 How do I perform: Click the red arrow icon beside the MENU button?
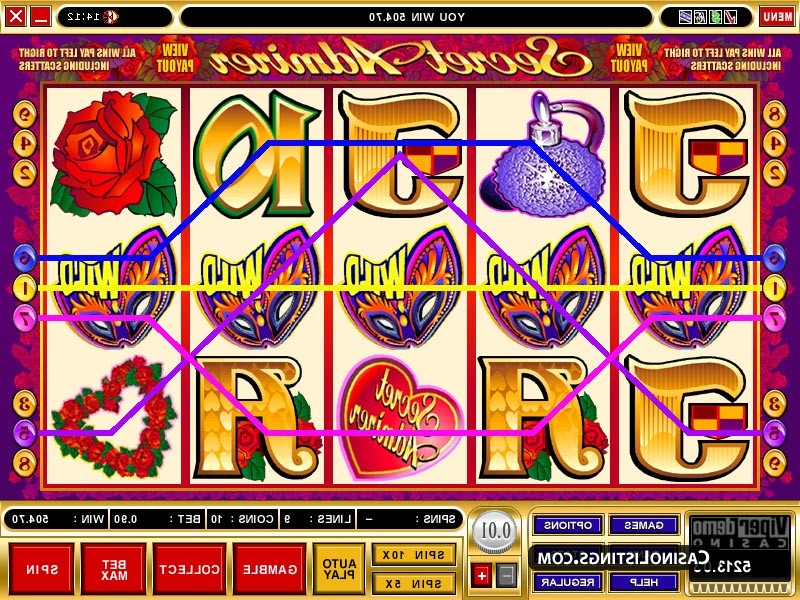click(731, 17)
